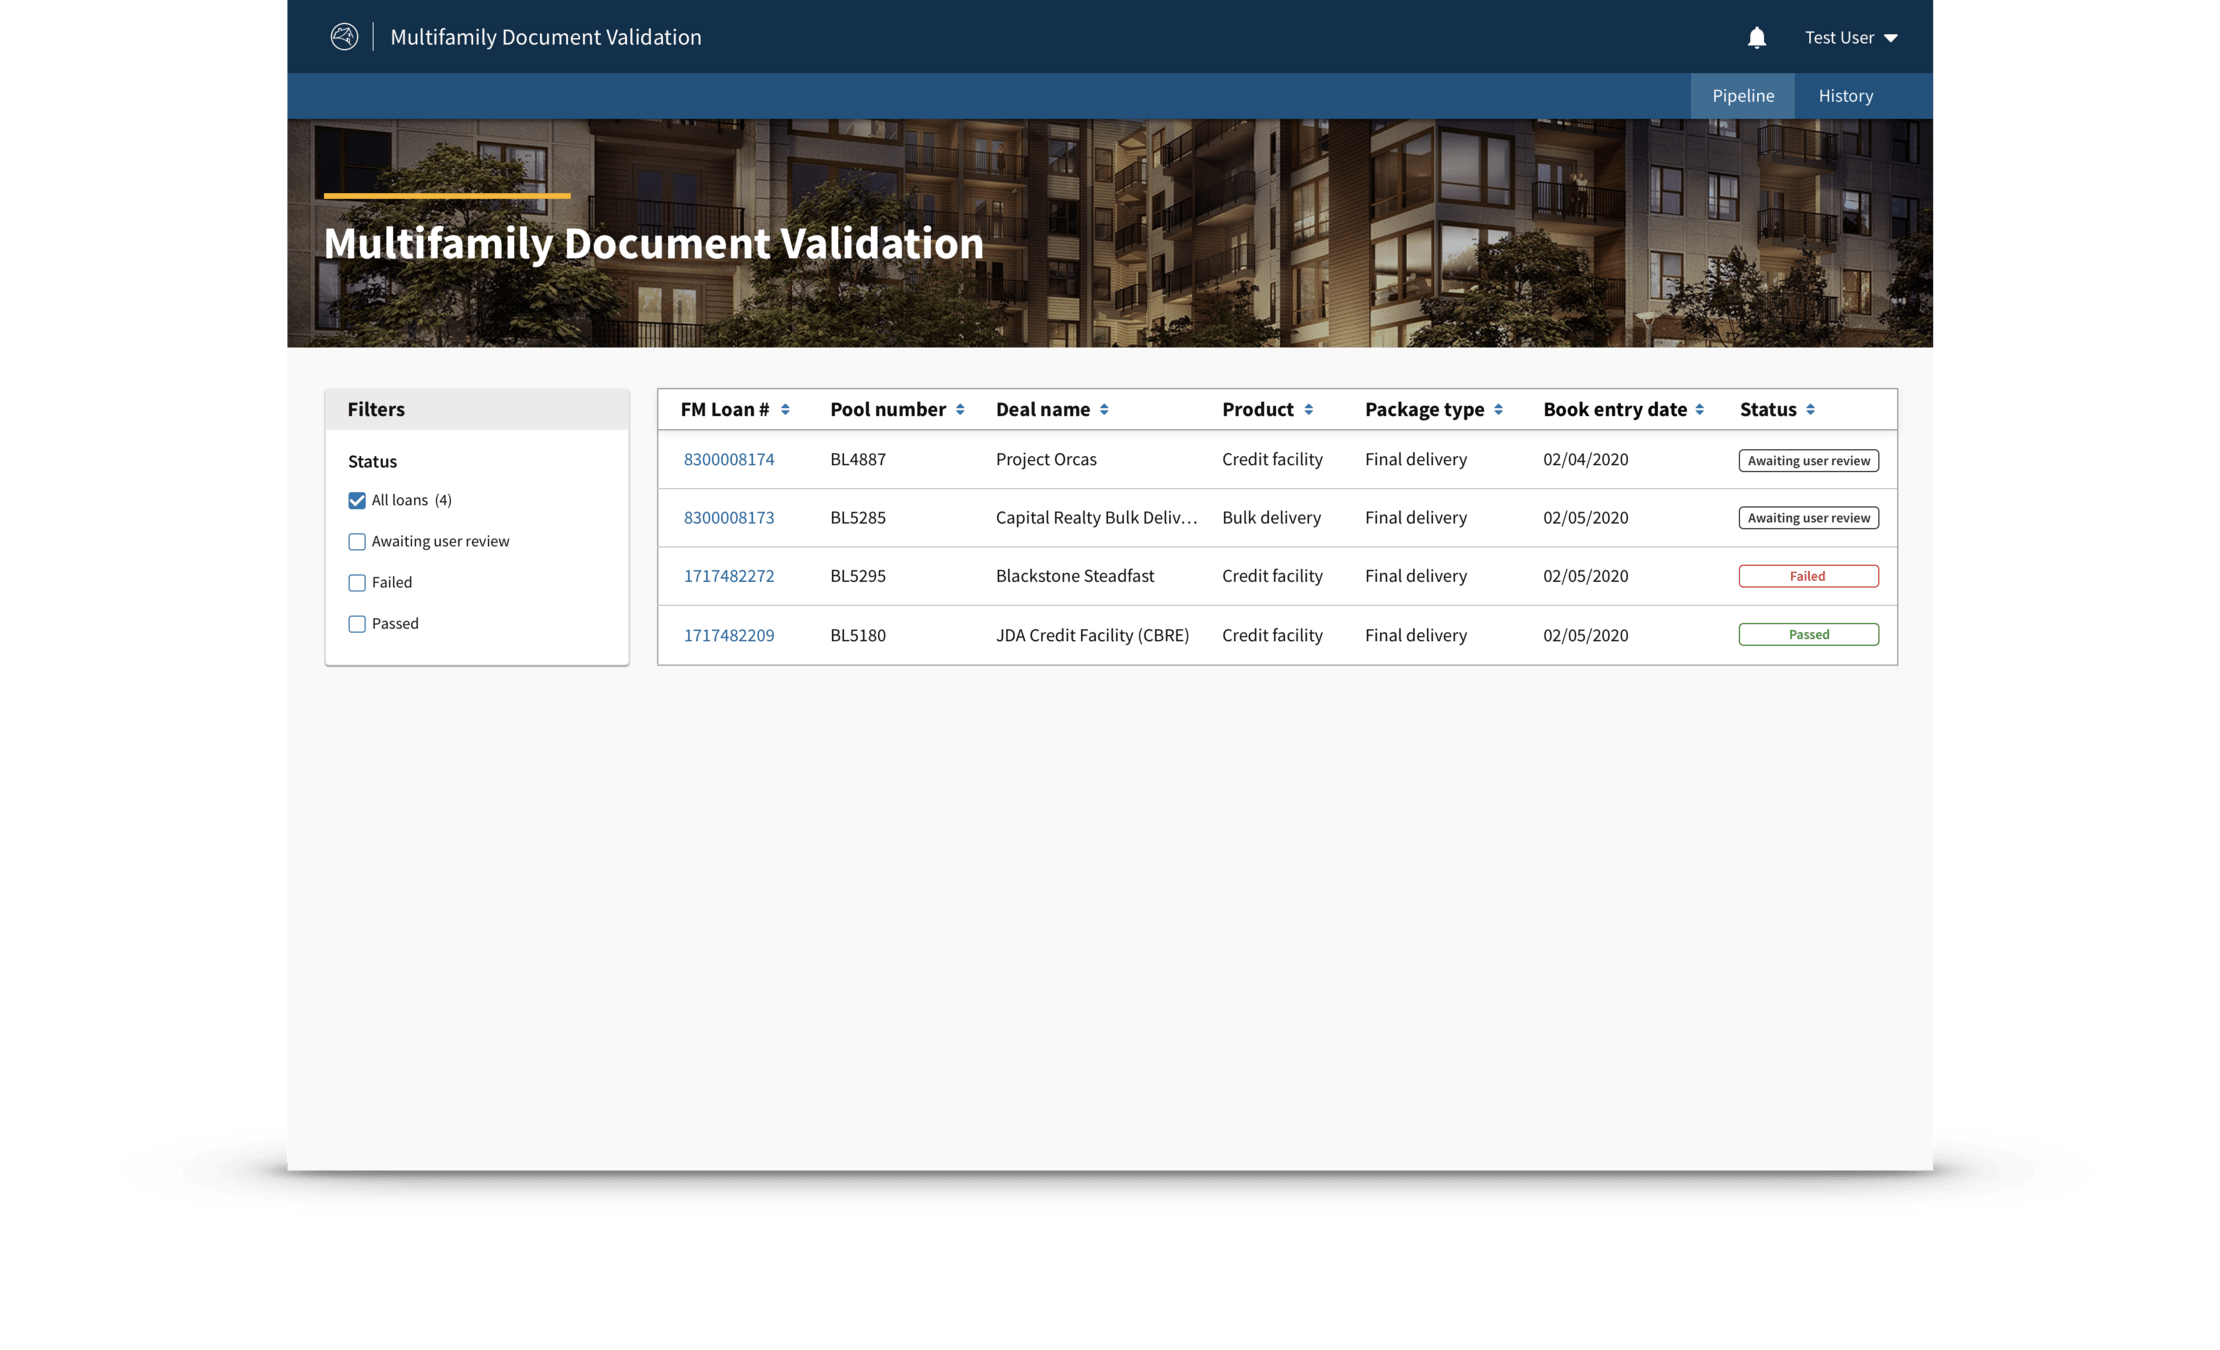Click the red Failed status badge
2220x1350 pixels.
pos(1808,576)
